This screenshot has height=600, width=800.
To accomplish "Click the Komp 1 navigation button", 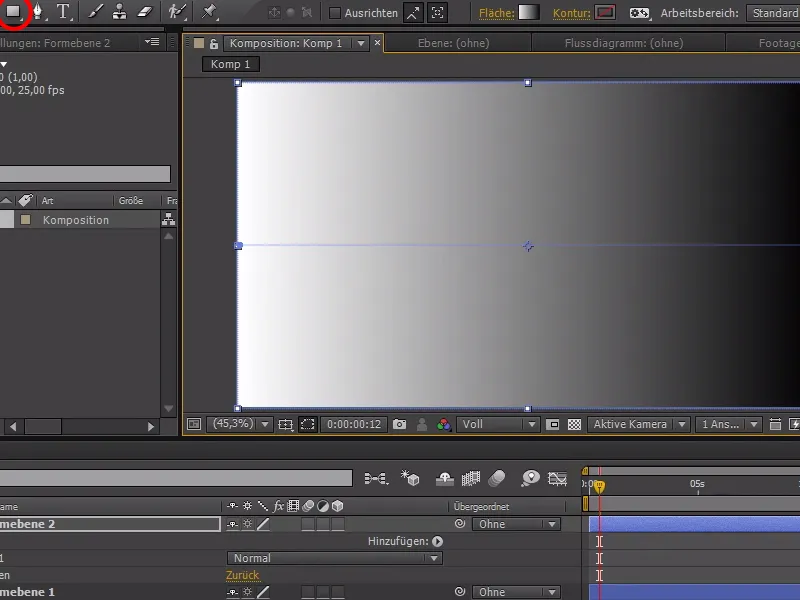I will click(230, 63).
